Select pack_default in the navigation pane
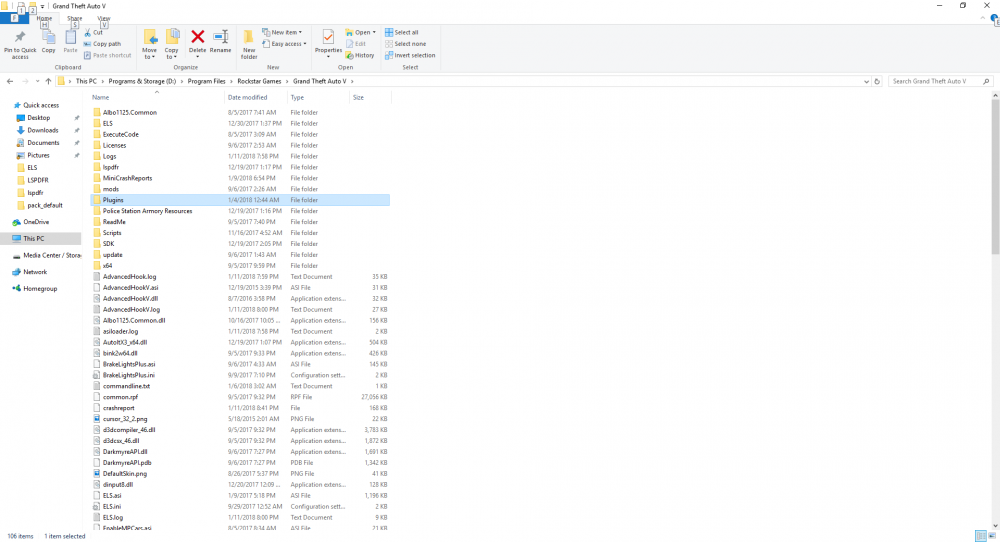1000x542 pixels. point(45,205)
